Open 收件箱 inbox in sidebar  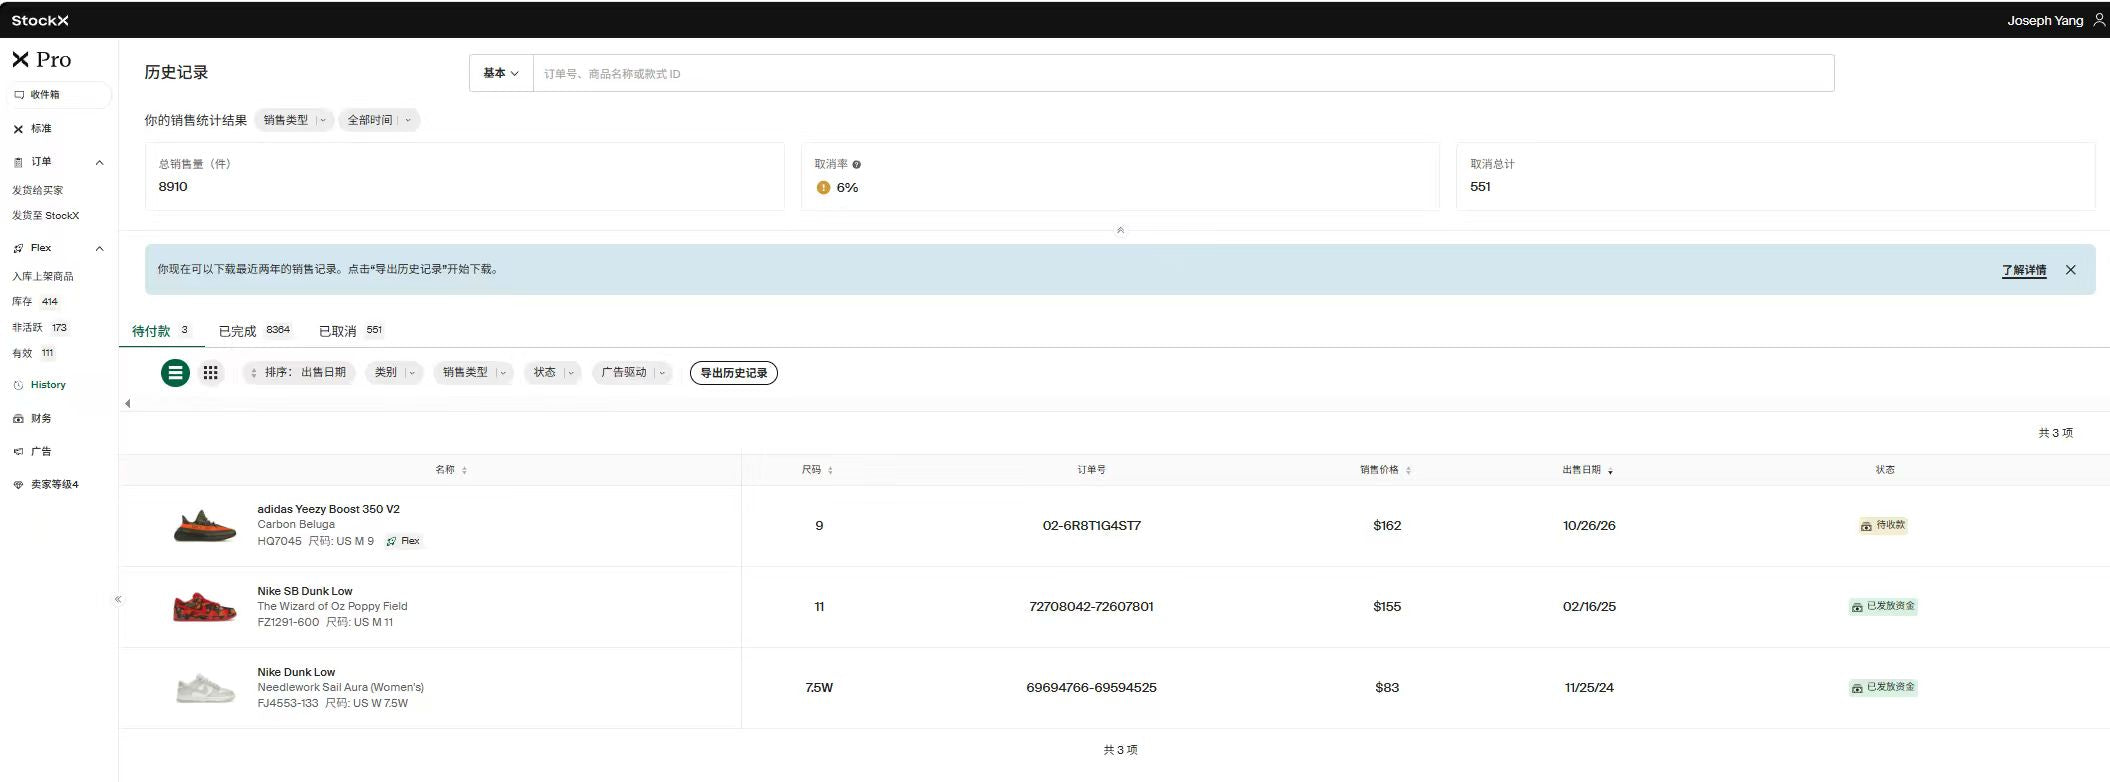[x=59, y=95]
